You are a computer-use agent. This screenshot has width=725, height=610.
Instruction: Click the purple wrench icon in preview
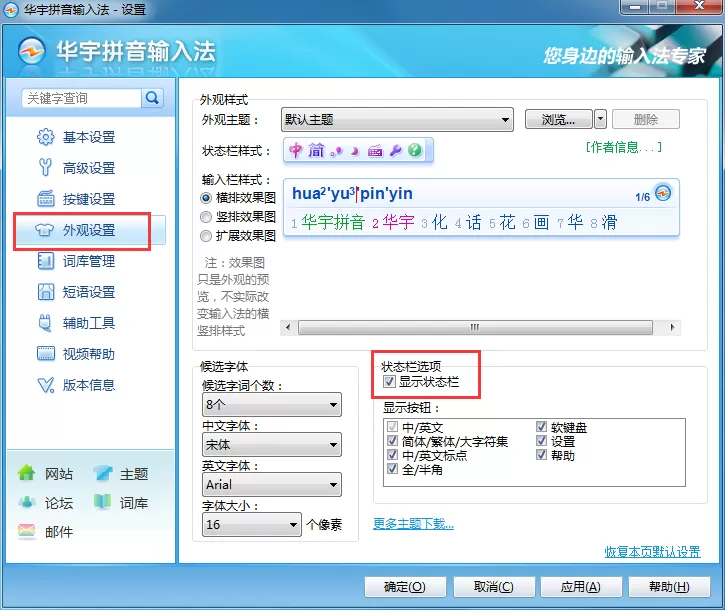395,150
